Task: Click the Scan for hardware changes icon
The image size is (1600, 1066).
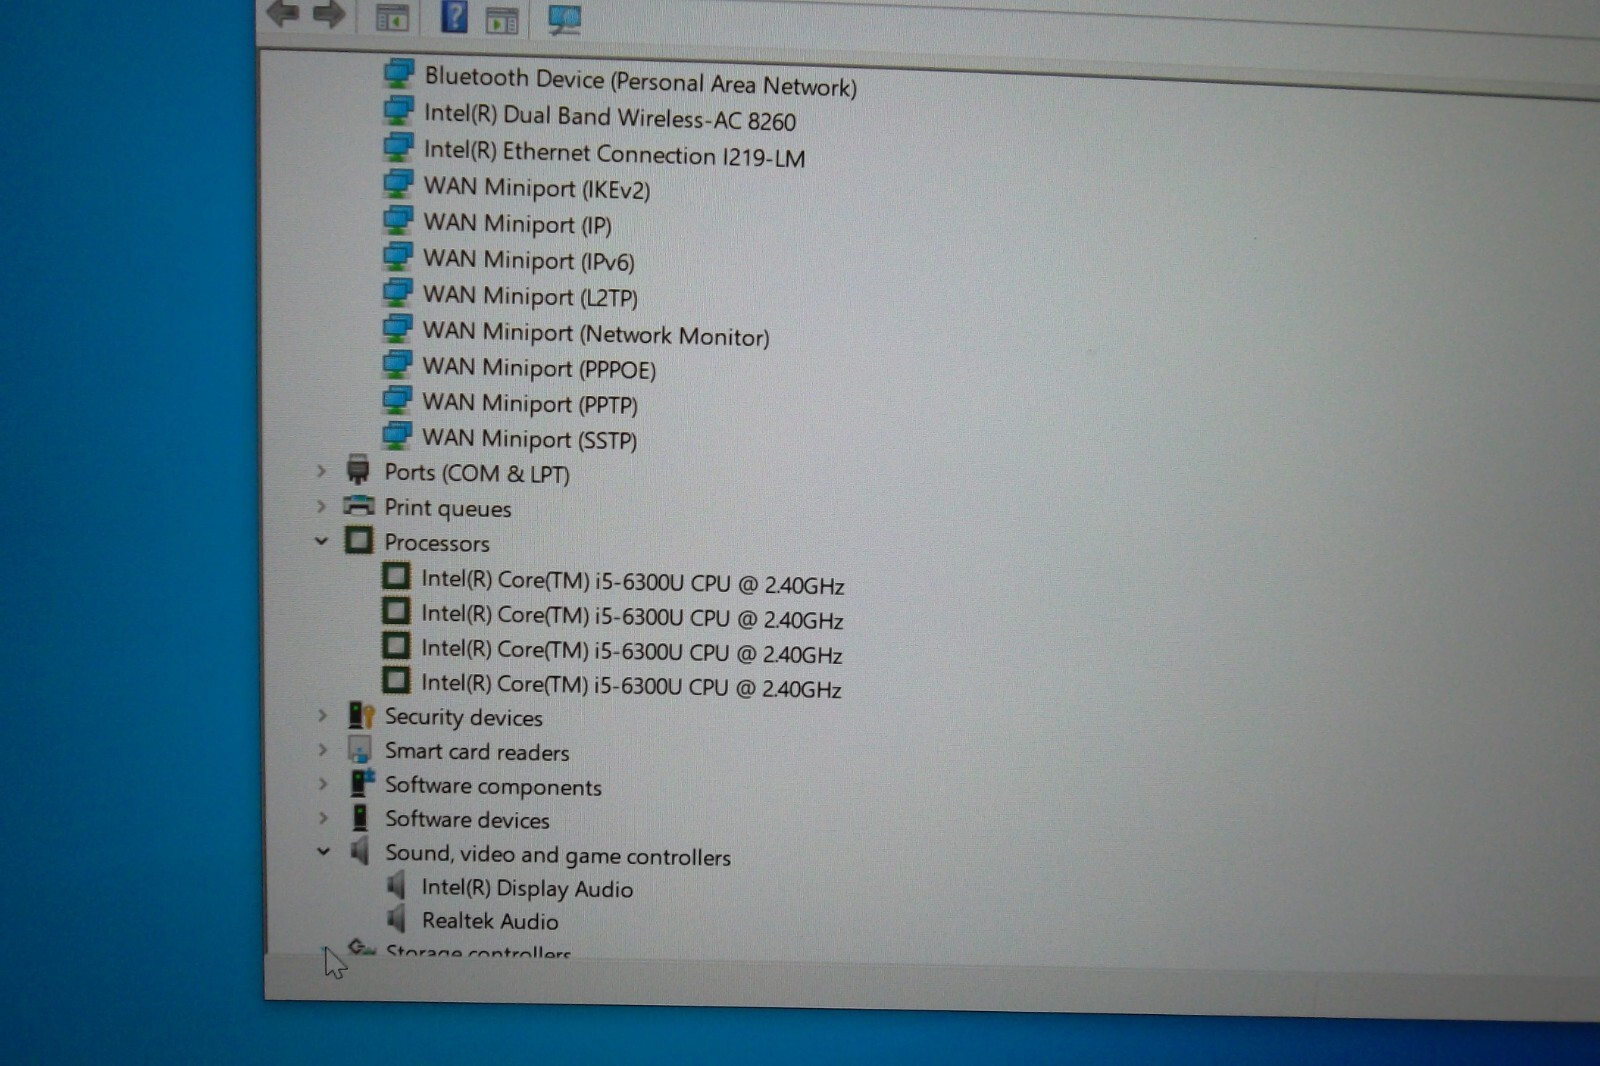Action: (x=564, y=19)
